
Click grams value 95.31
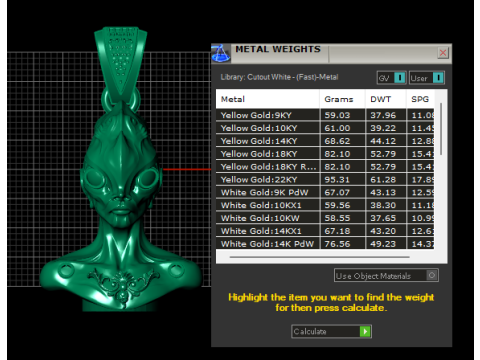pyautogui.click(x=337, y=180)
